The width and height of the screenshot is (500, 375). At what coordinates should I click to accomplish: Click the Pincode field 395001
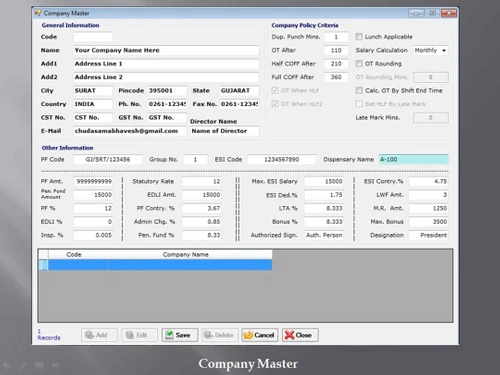pyautogui.click(x=167, y=91)
